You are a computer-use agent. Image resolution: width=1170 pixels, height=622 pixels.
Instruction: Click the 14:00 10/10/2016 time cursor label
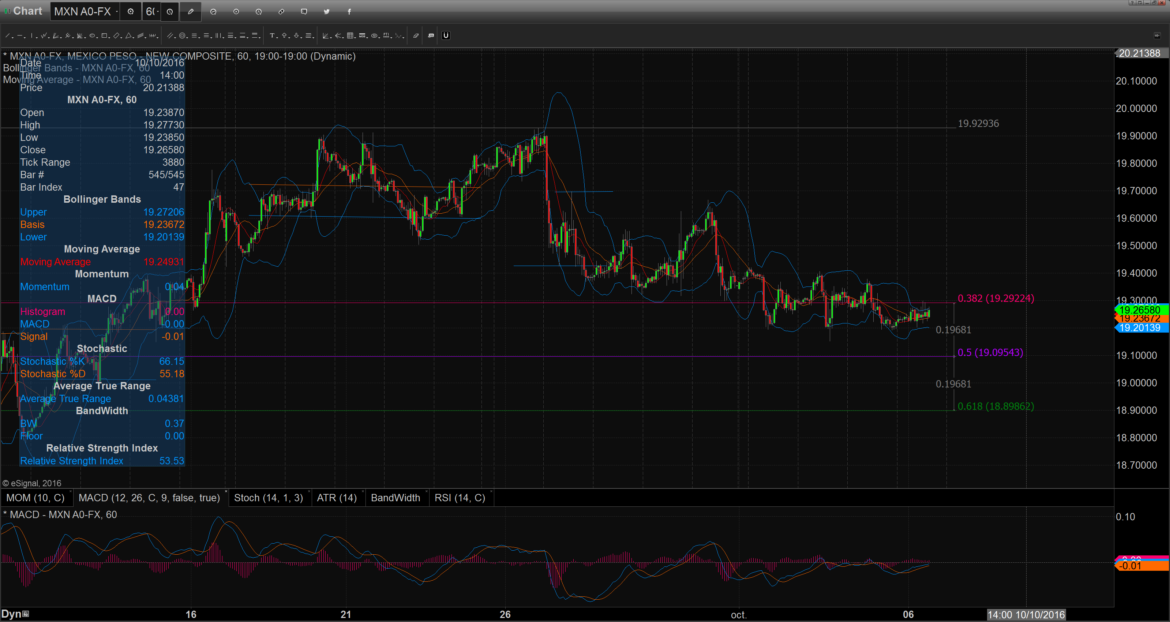coord(1026,615)
